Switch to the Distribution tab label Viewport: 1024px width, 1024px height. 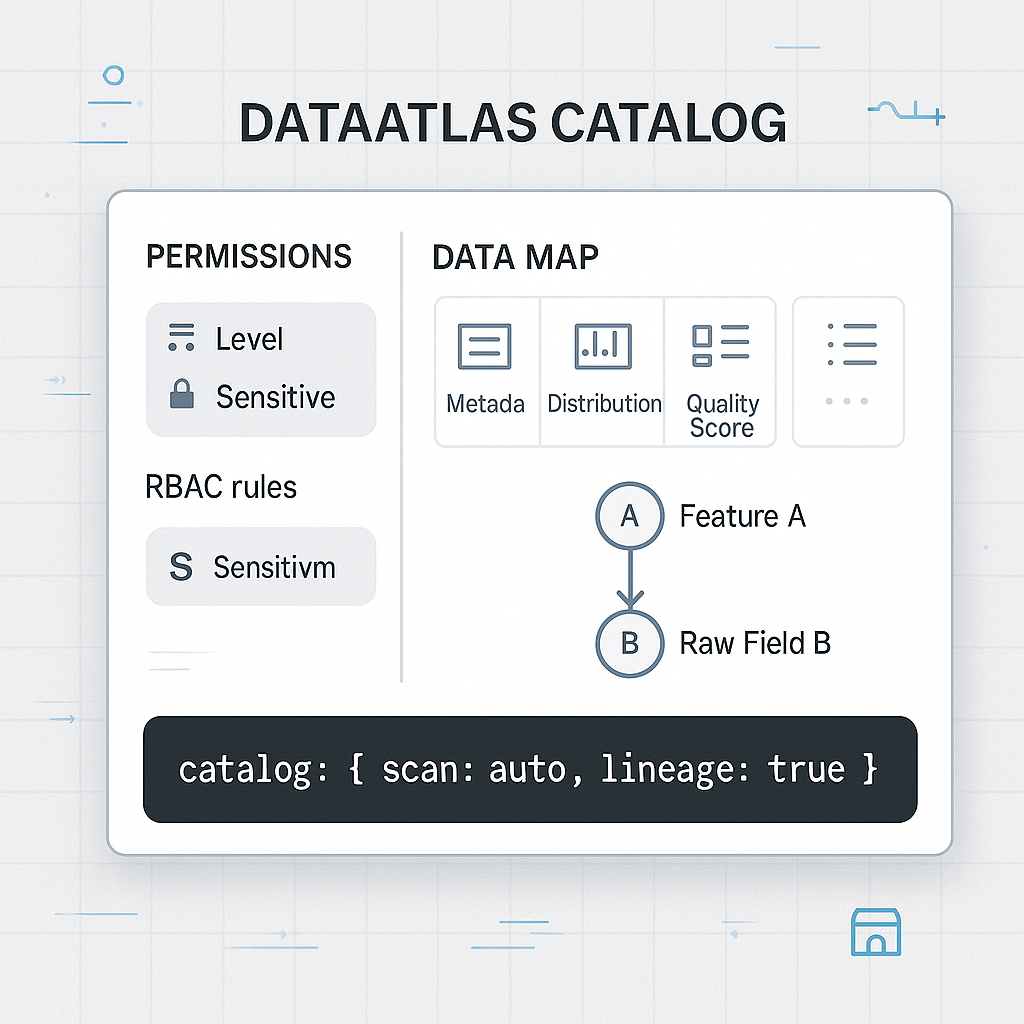[604, 404]
